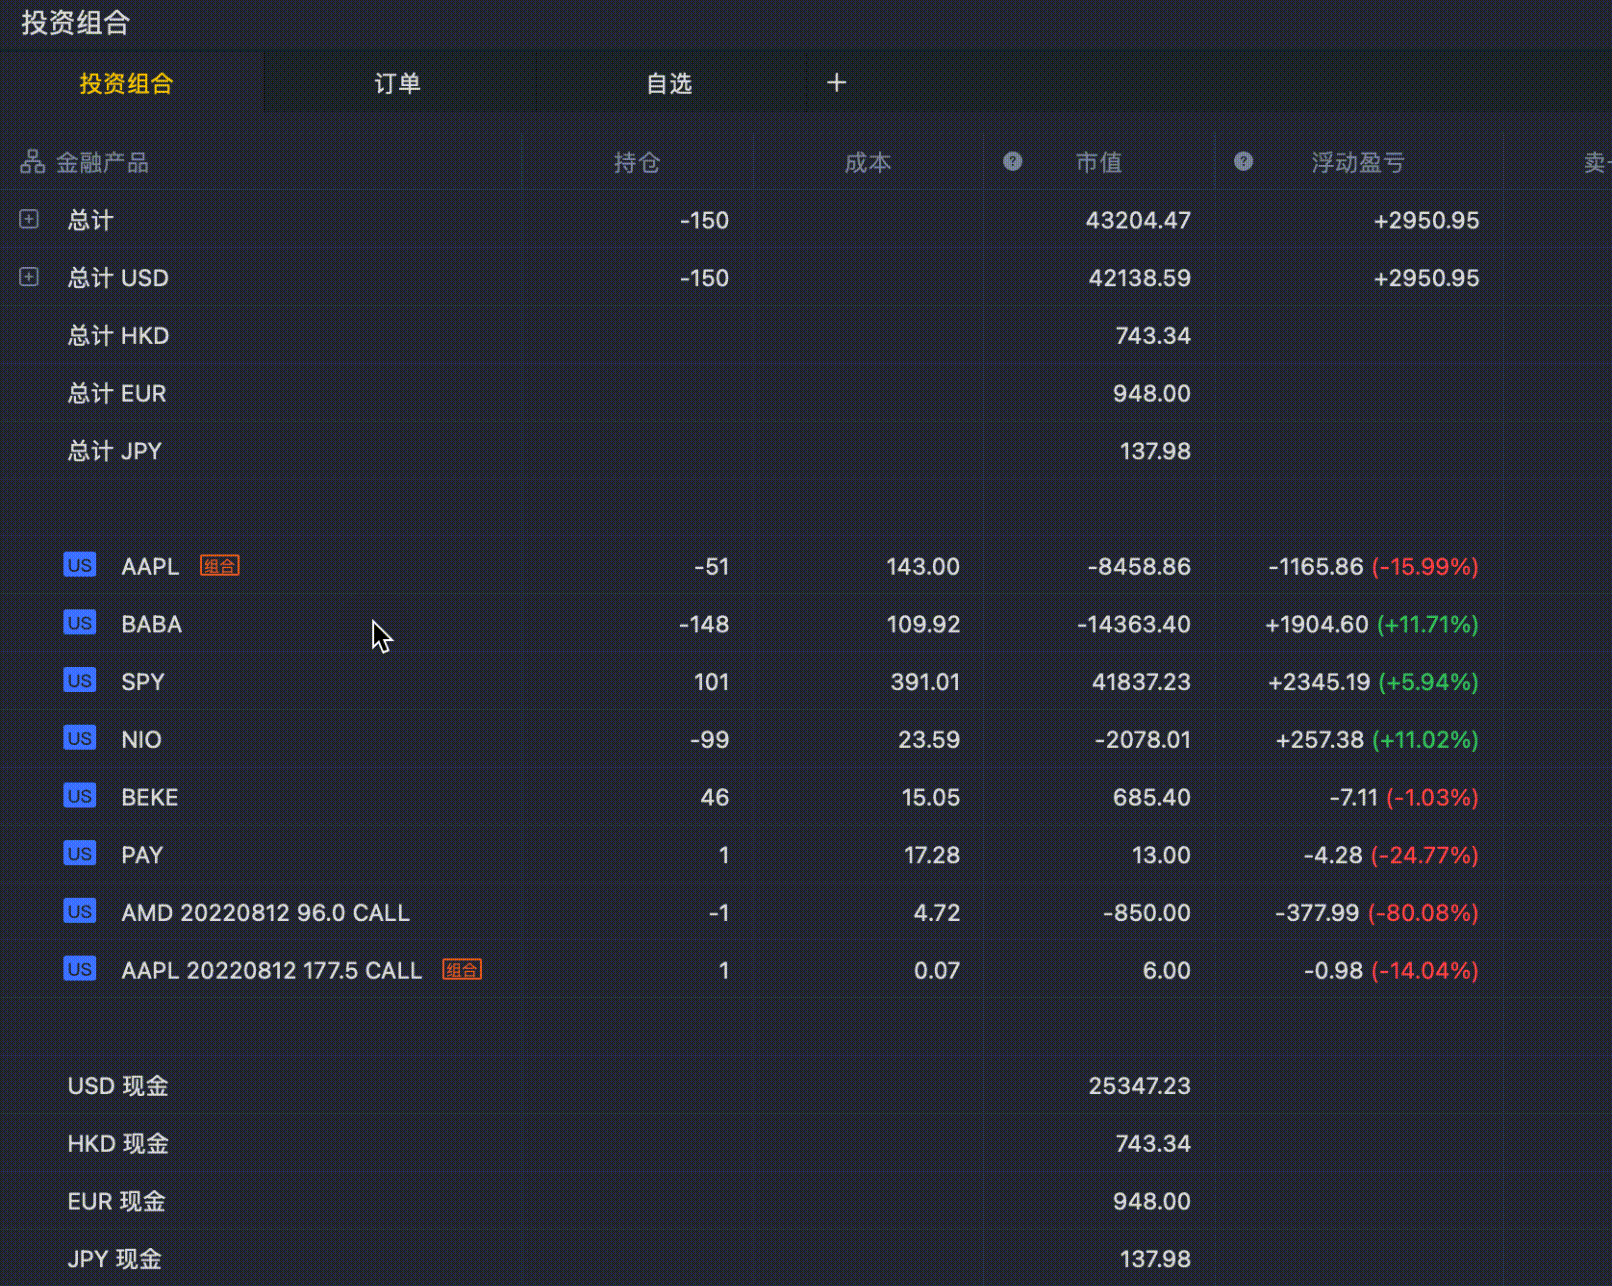Open the AMD 20220812 96.0 CALL position

[265, 913]
